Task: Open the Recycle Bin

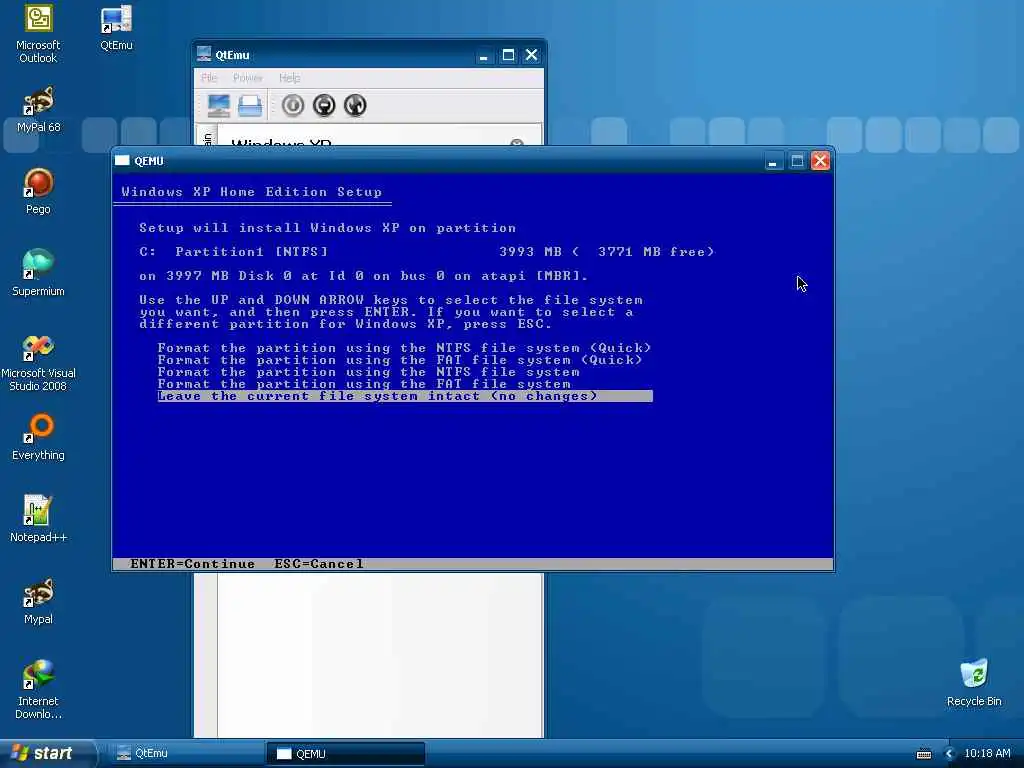Action: pos(974,682)
